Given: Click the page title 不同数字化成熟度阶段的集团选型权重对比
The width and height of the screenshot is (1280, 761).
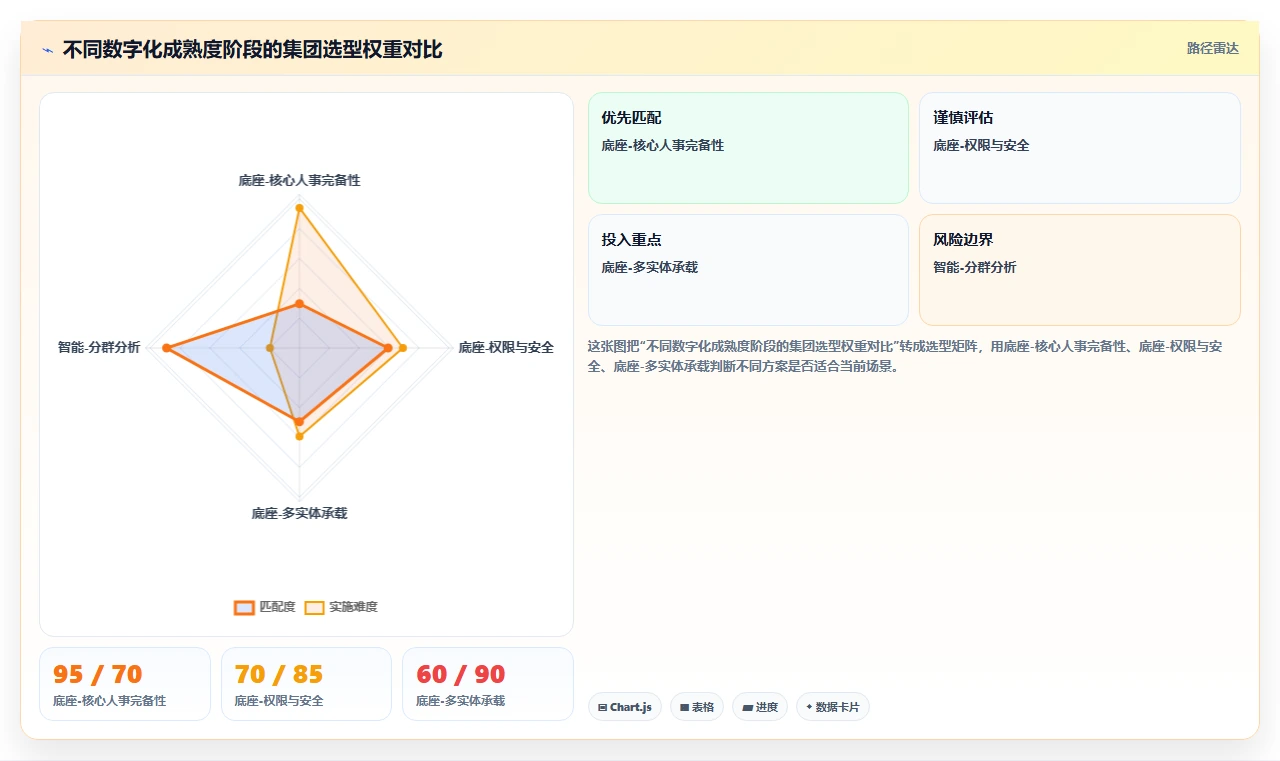Looking at the screenshot, I should click(x=252, y=50).
